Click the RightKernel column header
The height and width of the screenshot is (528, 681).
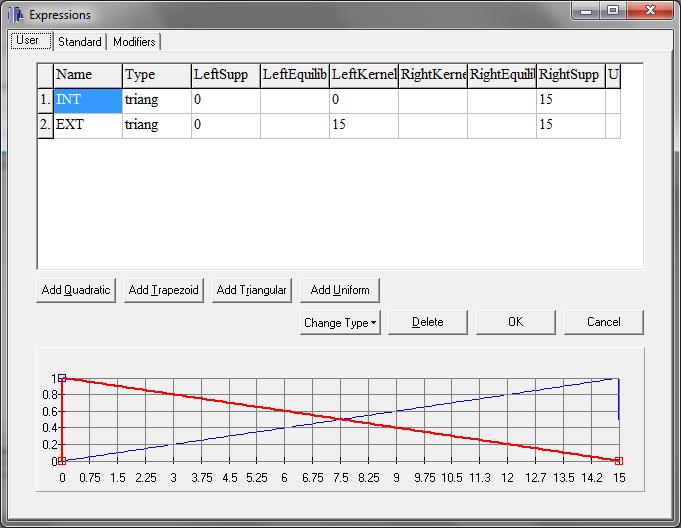433,76
